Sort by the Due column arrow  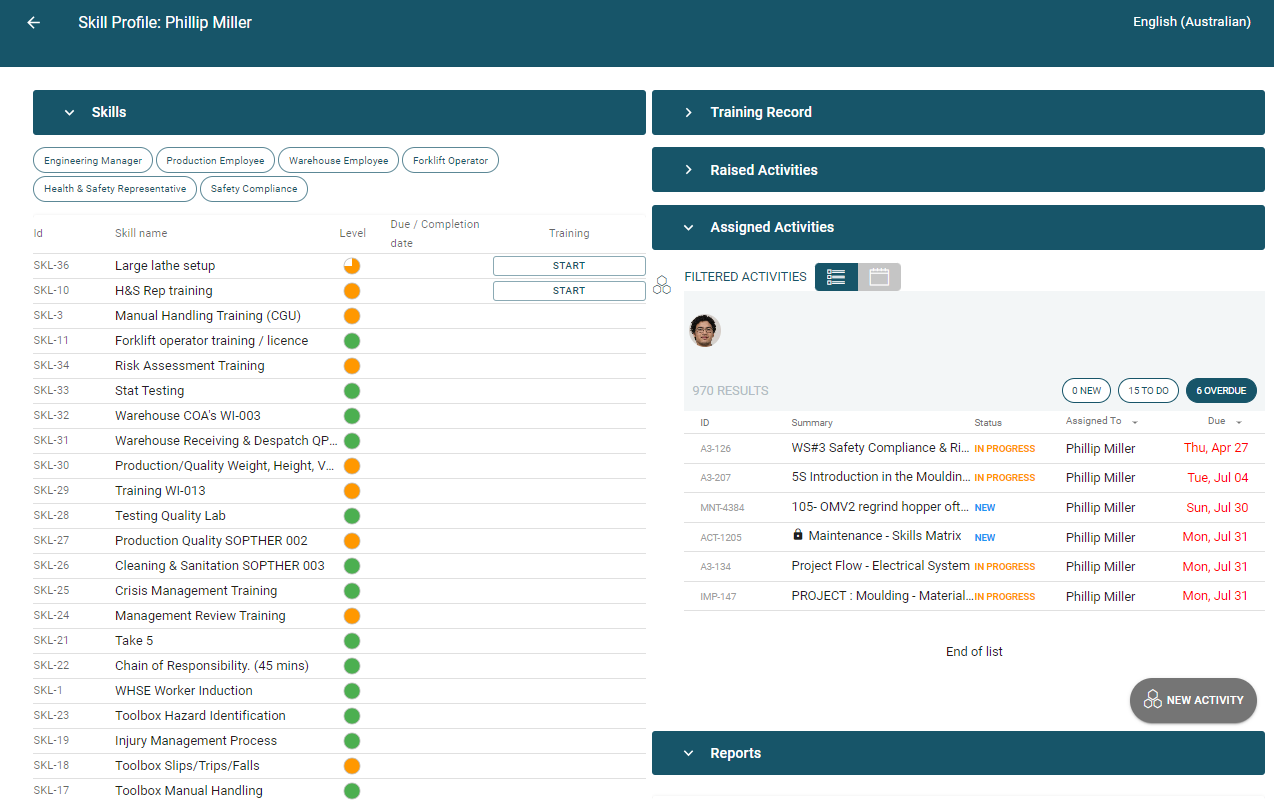click(x=1239, y=423)
